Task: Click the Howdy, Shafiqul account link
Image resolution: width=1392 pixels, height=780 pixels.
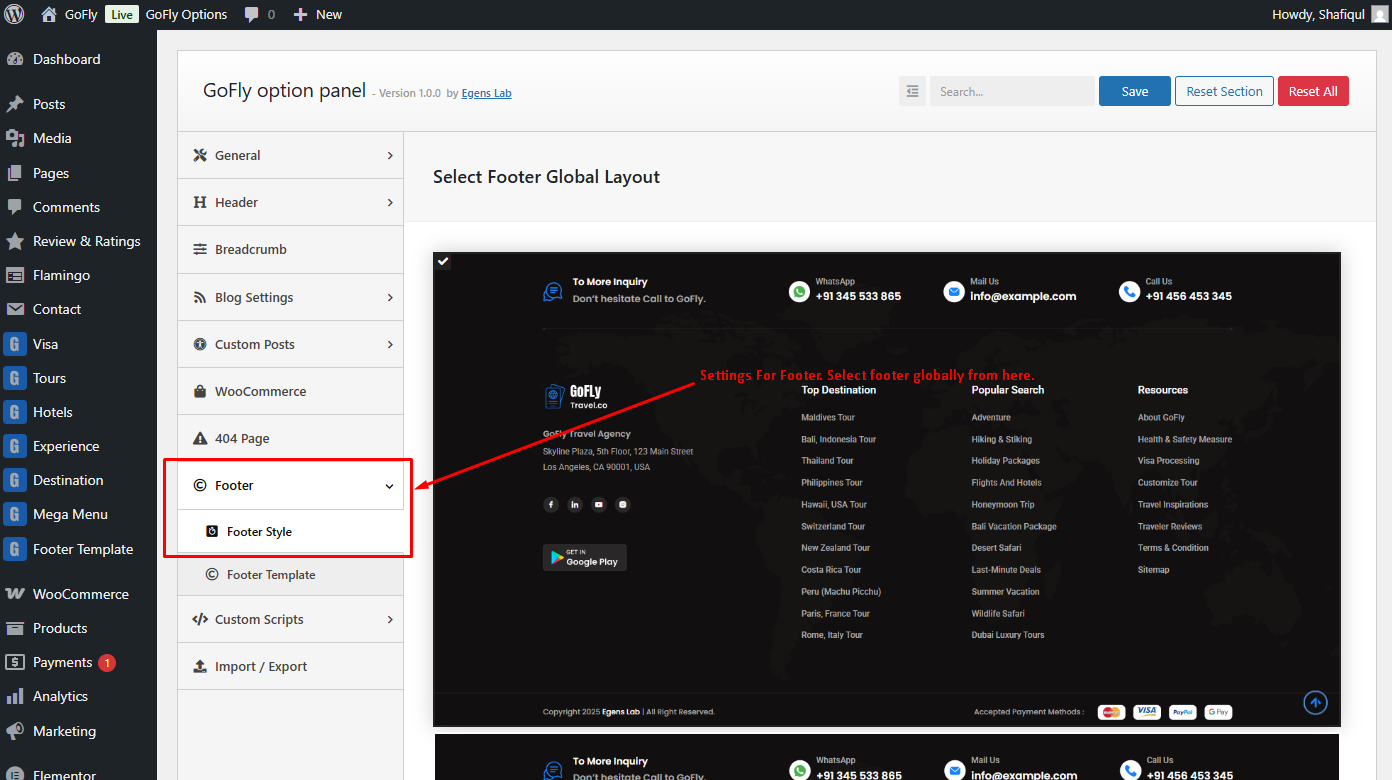Action: (1330, 14)
